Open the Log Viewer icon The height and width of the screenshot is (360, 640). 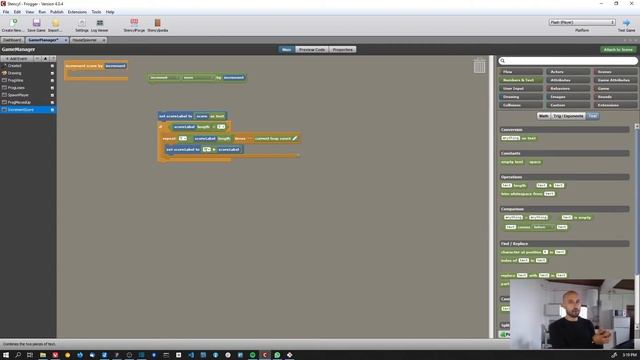[100, 23]
